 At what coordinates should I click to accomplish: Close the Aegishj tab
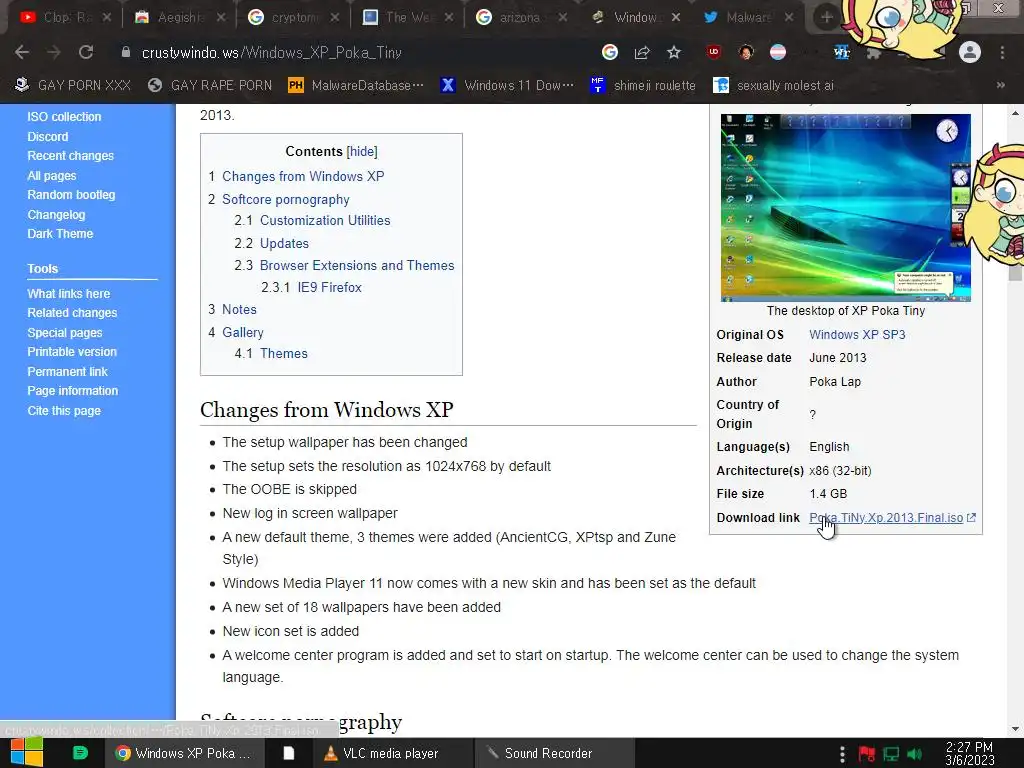pos(221,18)
